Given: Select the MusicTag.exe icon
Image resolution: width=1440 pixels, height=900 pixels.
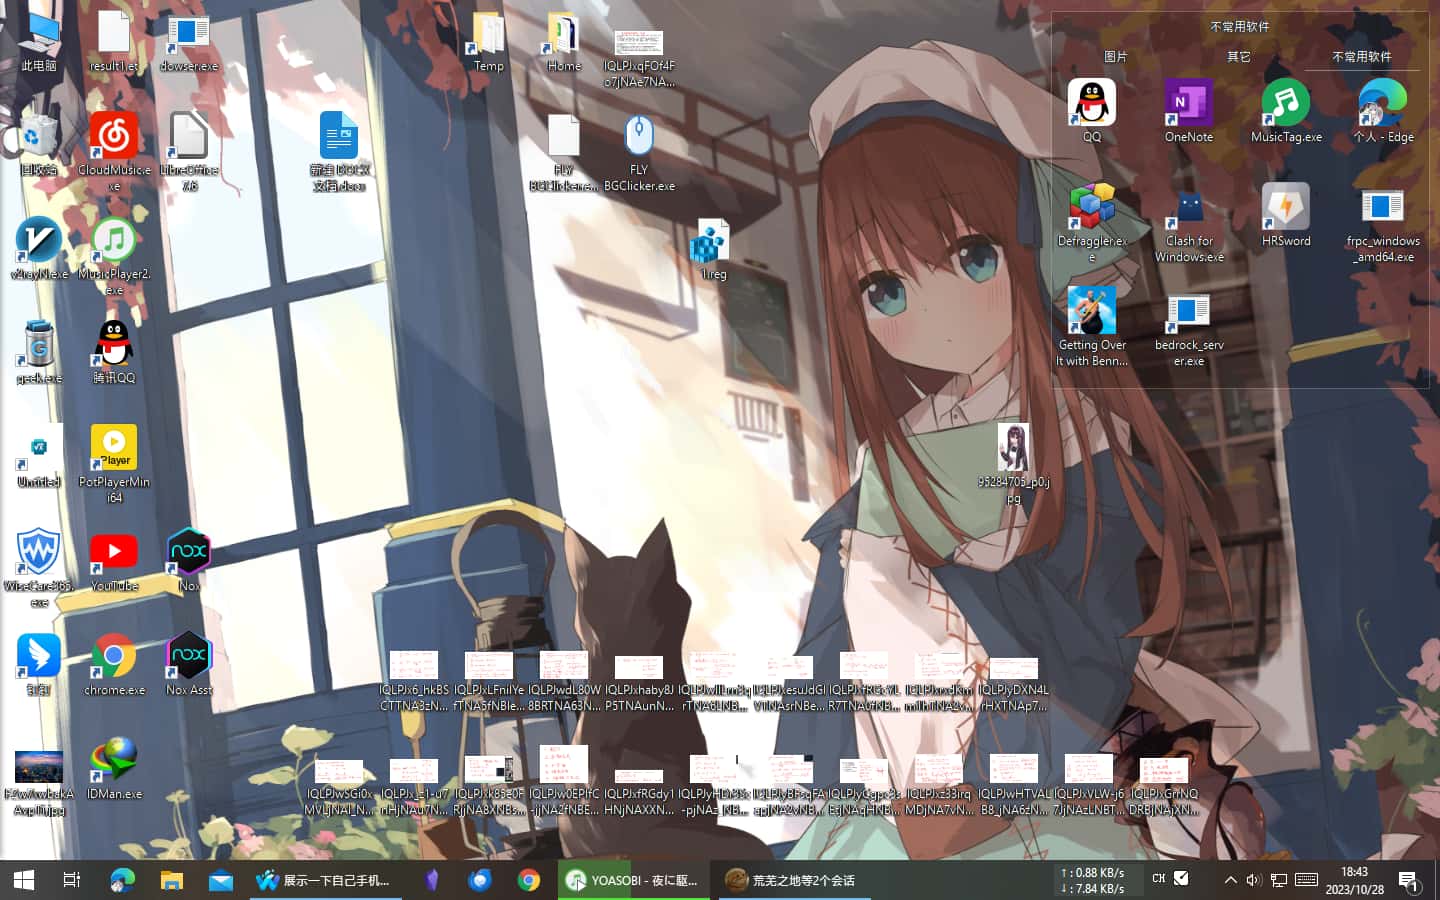Looking at the screenshot, I should 1286,104.
